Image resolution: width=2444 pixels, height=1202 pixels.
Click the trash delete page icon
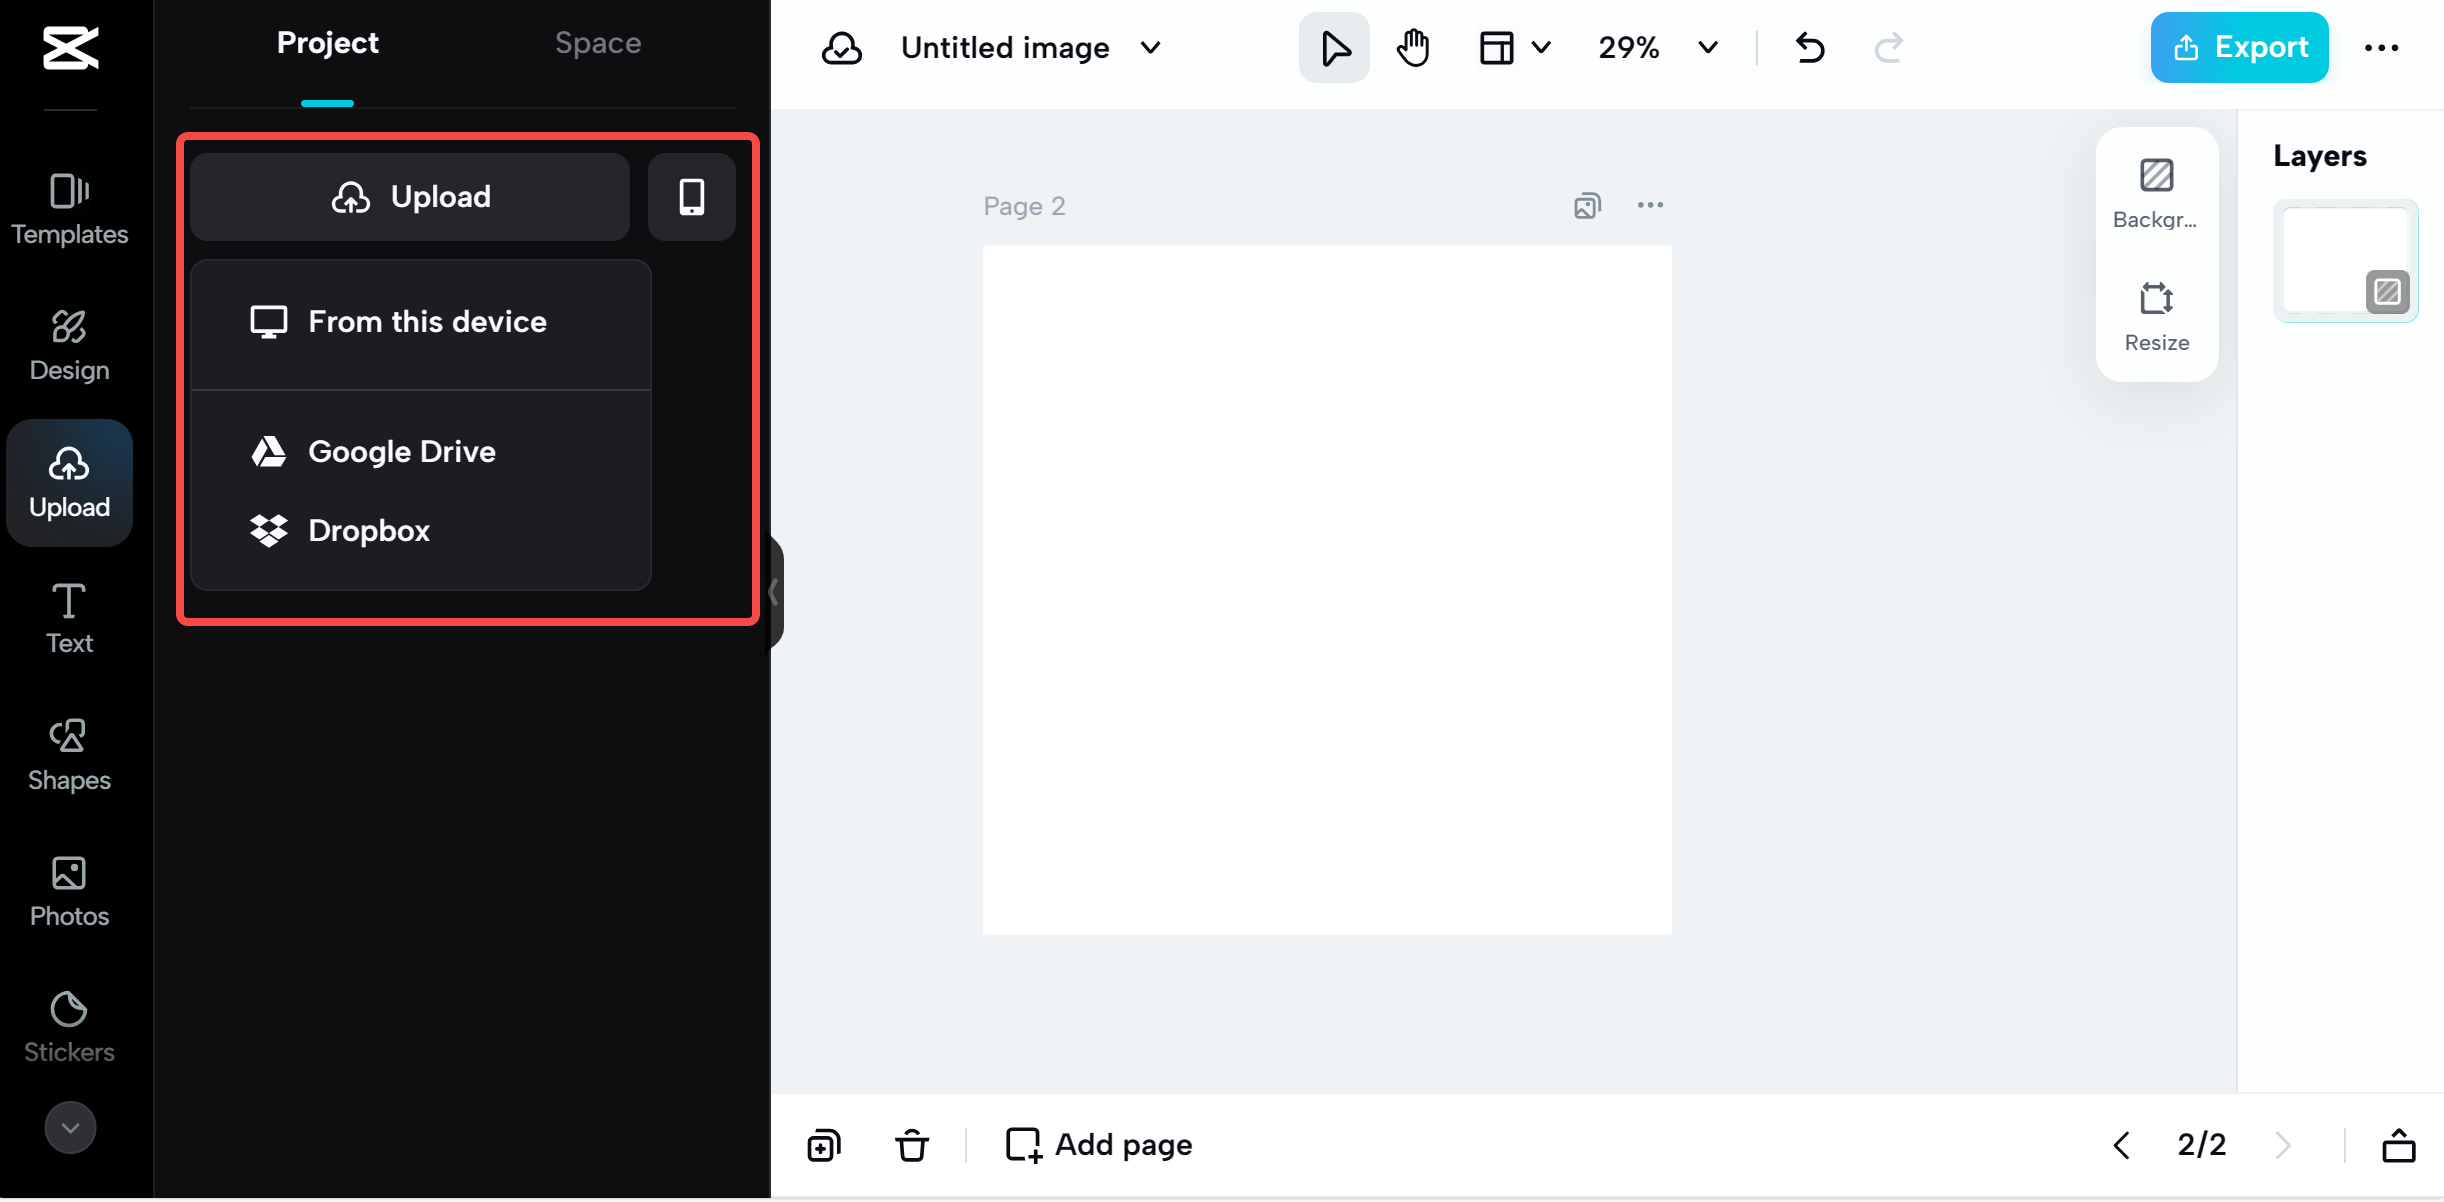coord(911,1144)
